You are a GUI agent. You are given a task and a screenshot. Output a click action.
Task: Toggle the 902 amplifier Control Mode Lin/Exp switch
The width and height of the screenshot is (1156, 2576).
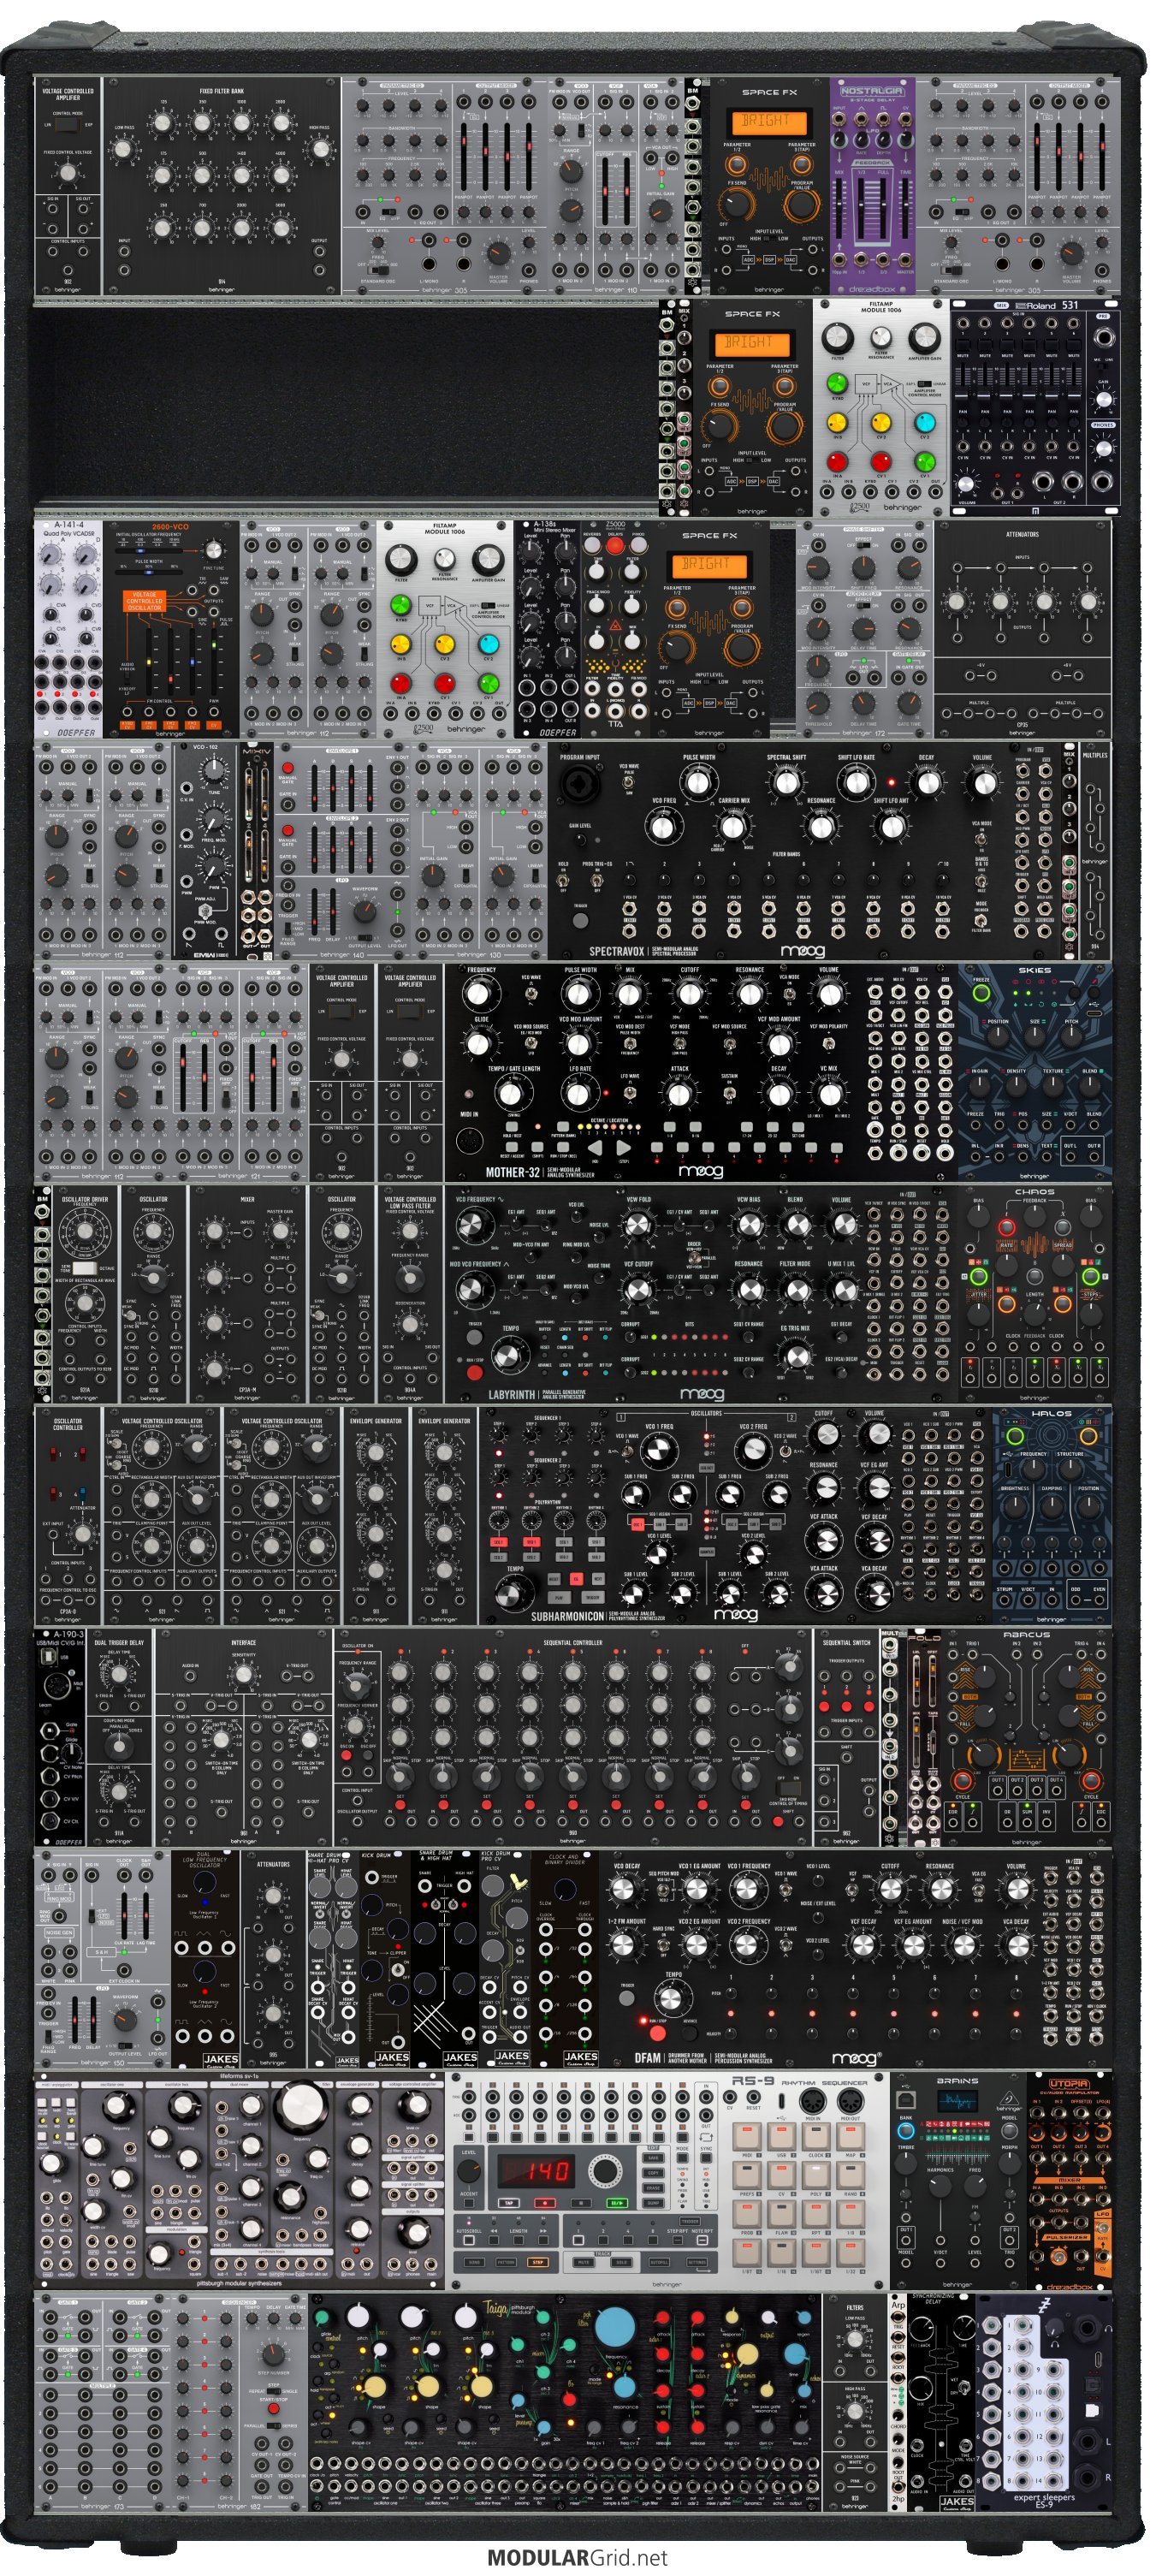(67, 126)
